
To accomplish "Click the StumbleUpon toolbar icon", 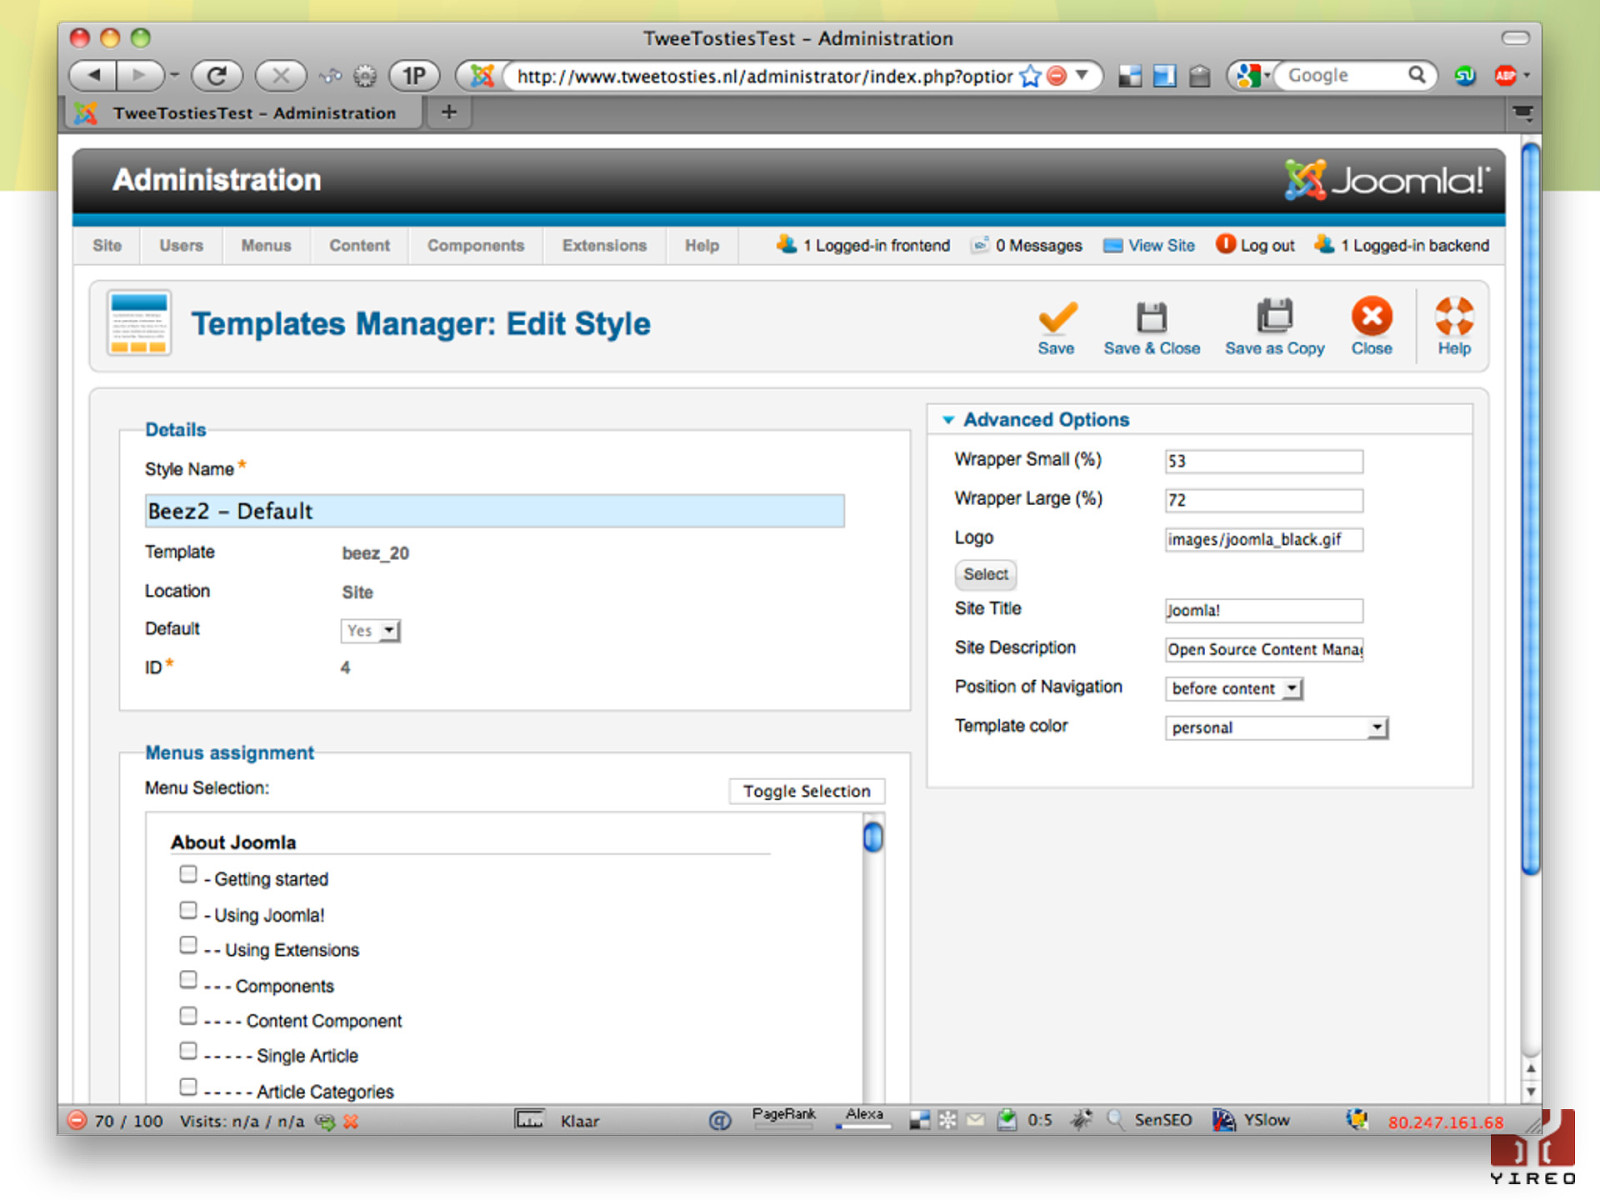I will pos(1466,76).
